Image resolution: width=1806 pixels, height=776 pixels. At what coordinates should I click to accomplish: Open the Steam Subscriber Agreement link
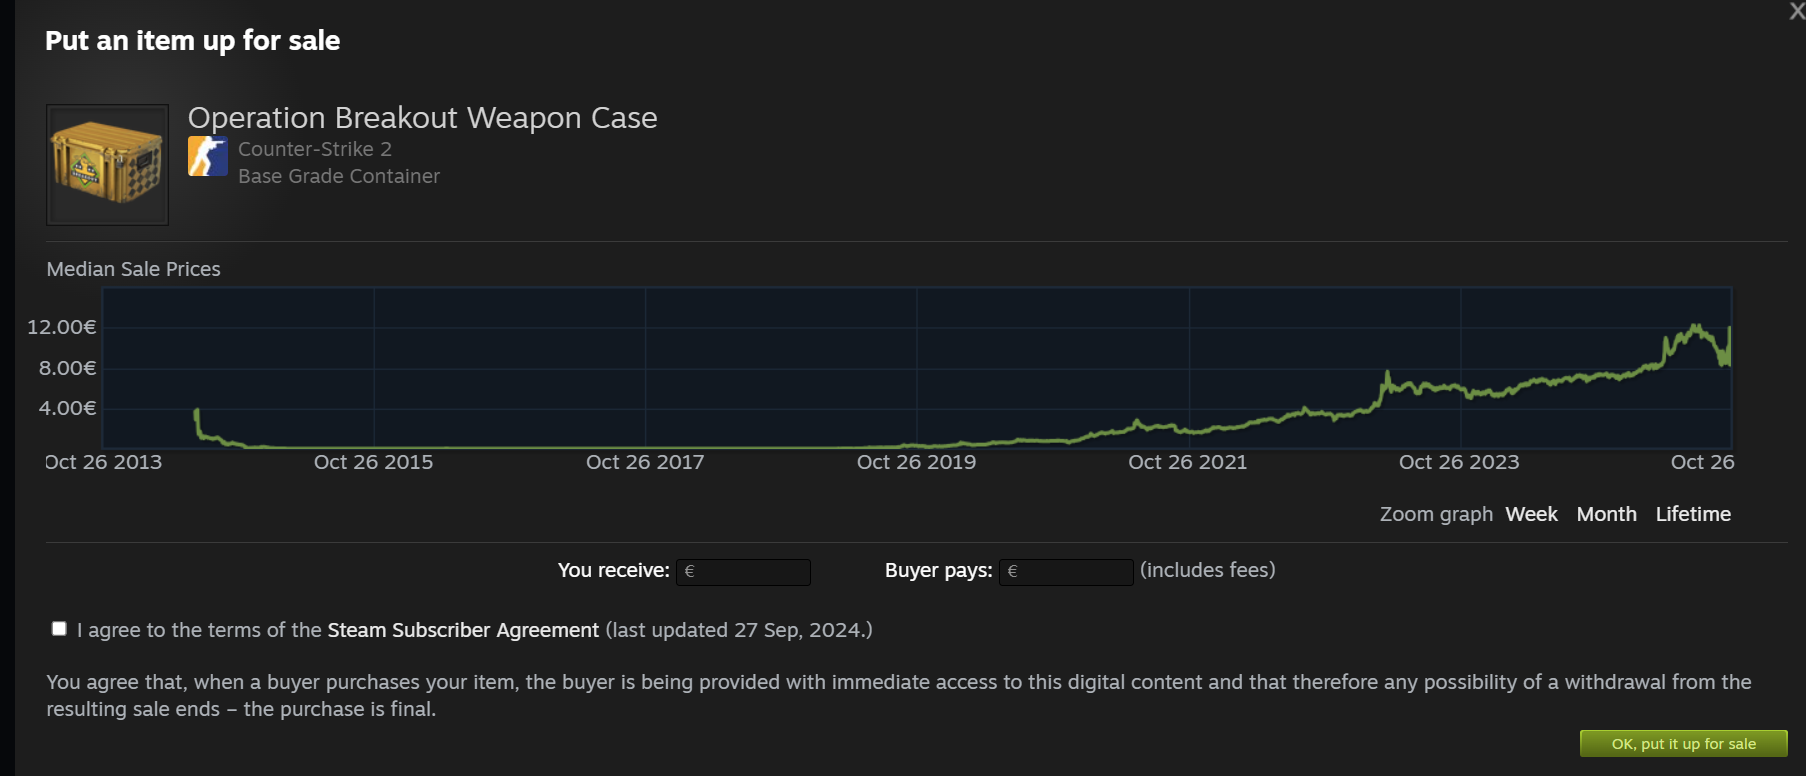(x=463, y=630)
